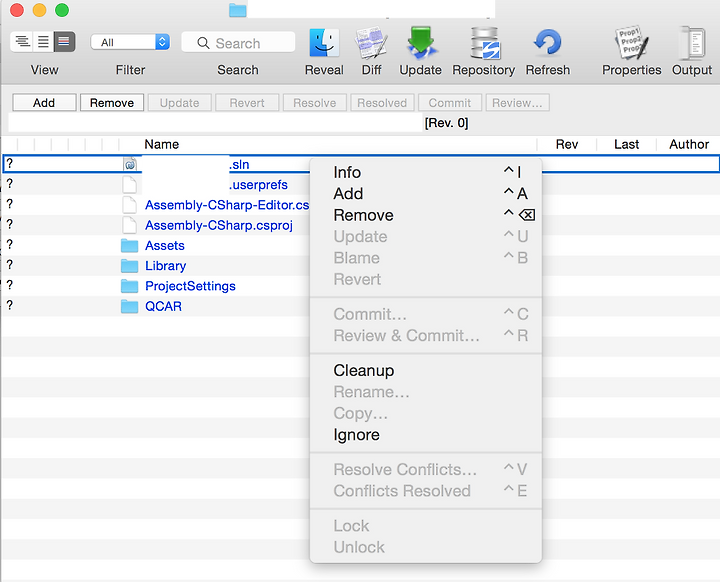This screenshot has height=582, width=720.
Task: Click the ProjectSettings folder icon
Action: 129,286
